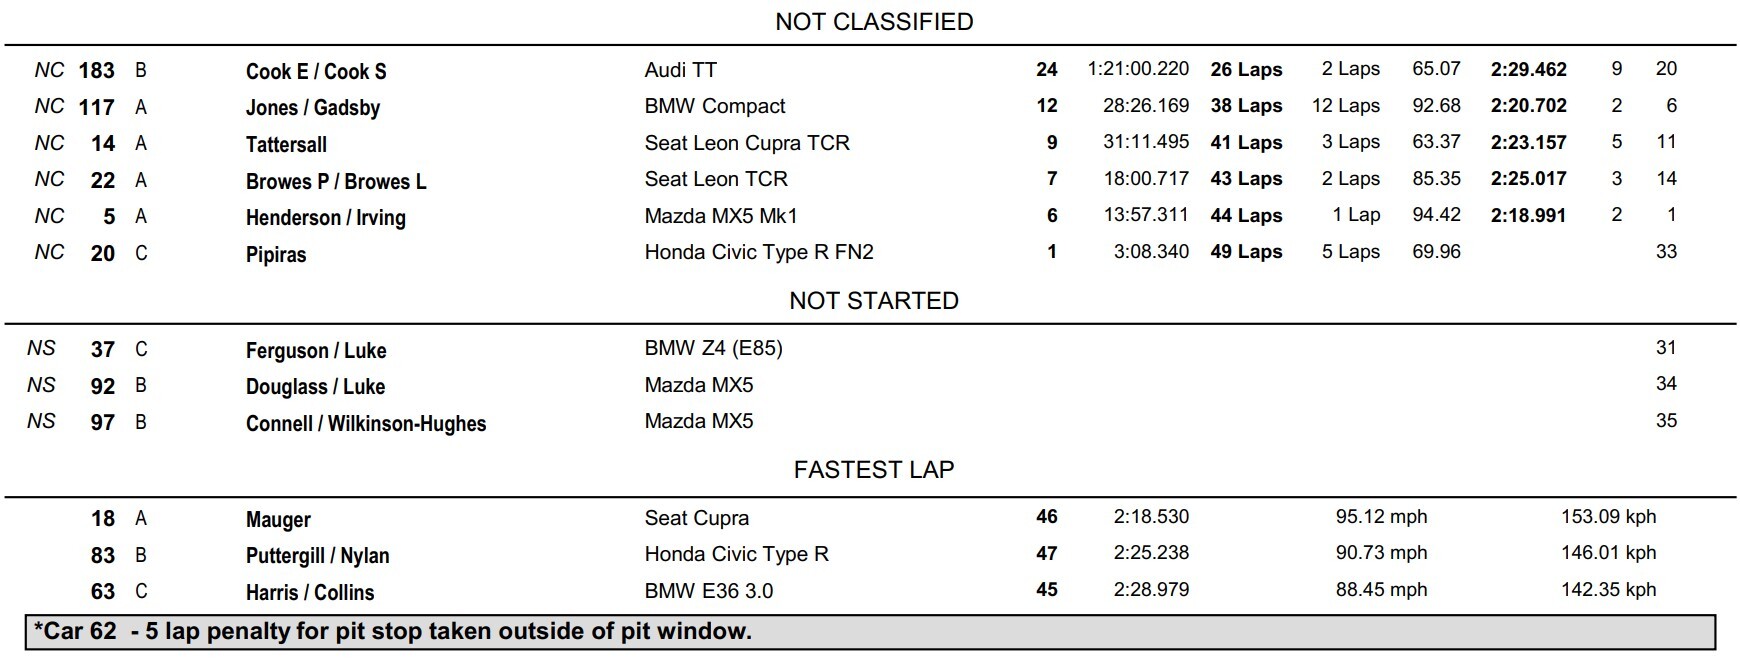The height and width of the screenshot is (660, 1740).
Task: Select 26 Laps for car 183
Action: coord(1246,70)
